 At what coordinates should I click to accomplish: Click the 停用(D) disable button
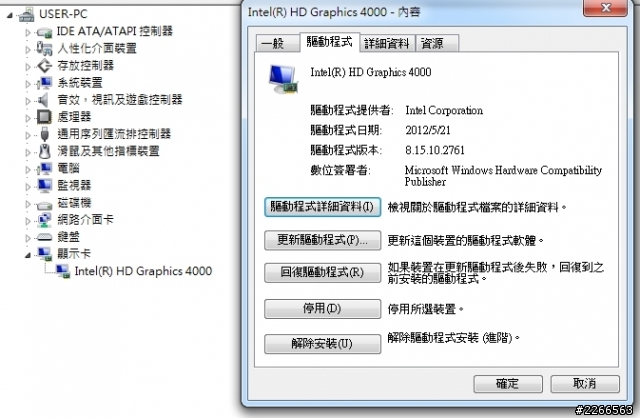(322, 309)
